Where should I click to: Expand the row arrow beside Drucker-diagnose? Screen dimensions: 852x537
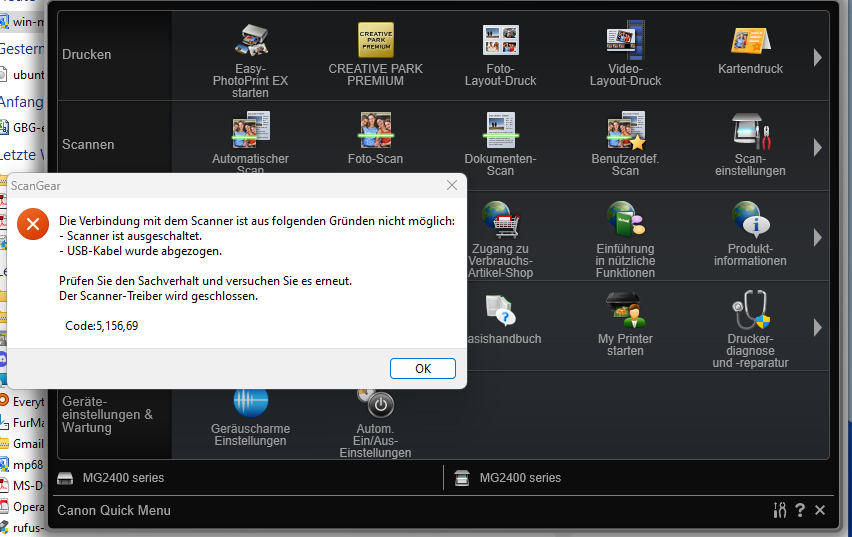(x=818, y=328)
